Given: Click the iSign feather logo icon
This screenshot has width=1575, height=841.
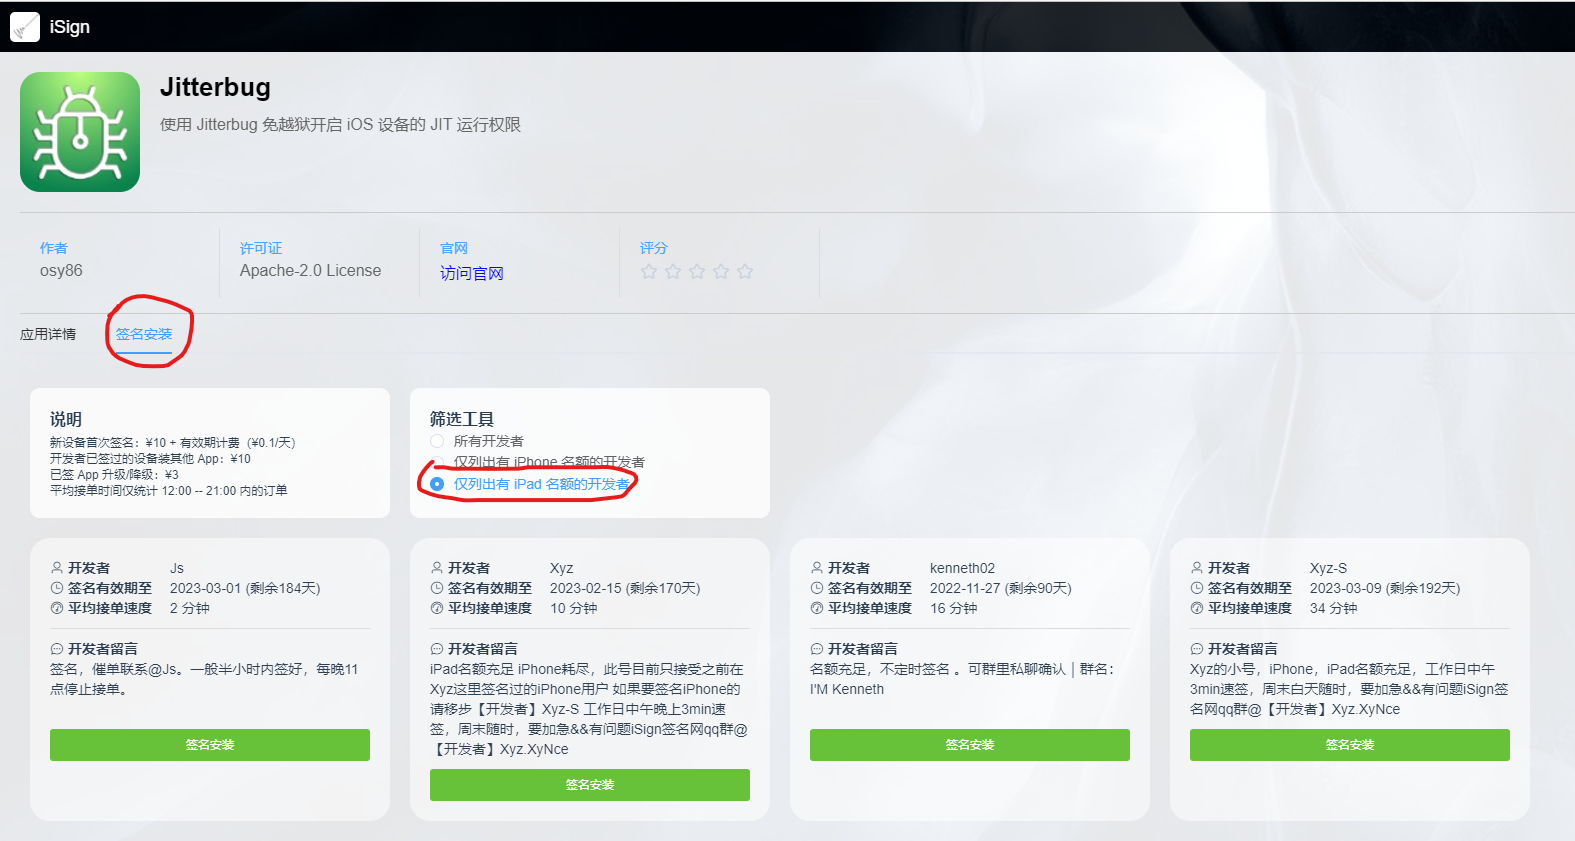Looking at the screenshot, I should tap(25, 27).
